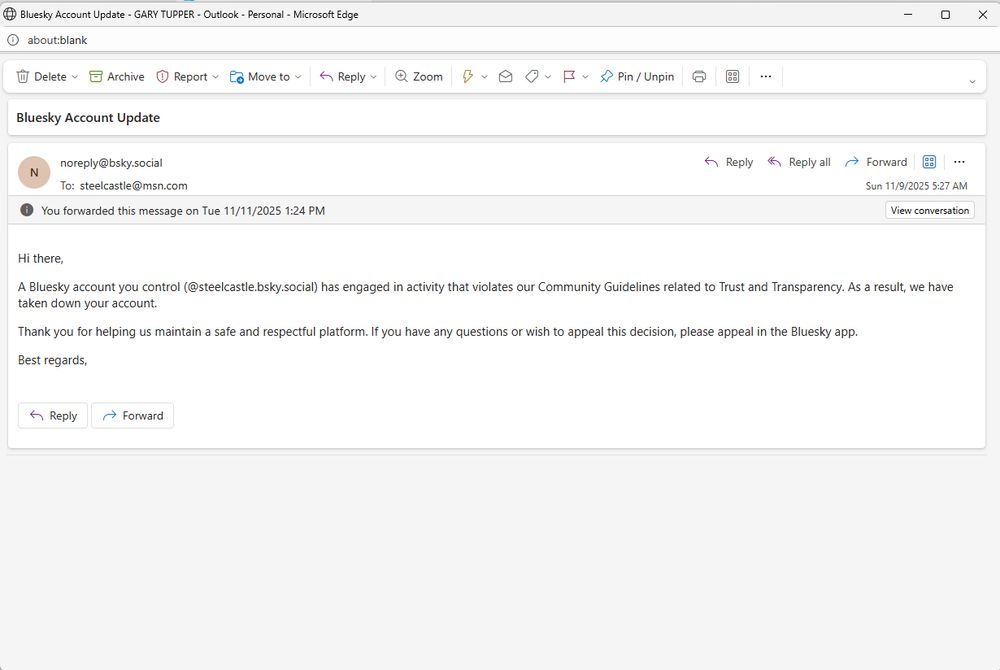Click the Bluesky Account Update subject heading
The width and height of the screenshot is (1000, 670).
88,117
